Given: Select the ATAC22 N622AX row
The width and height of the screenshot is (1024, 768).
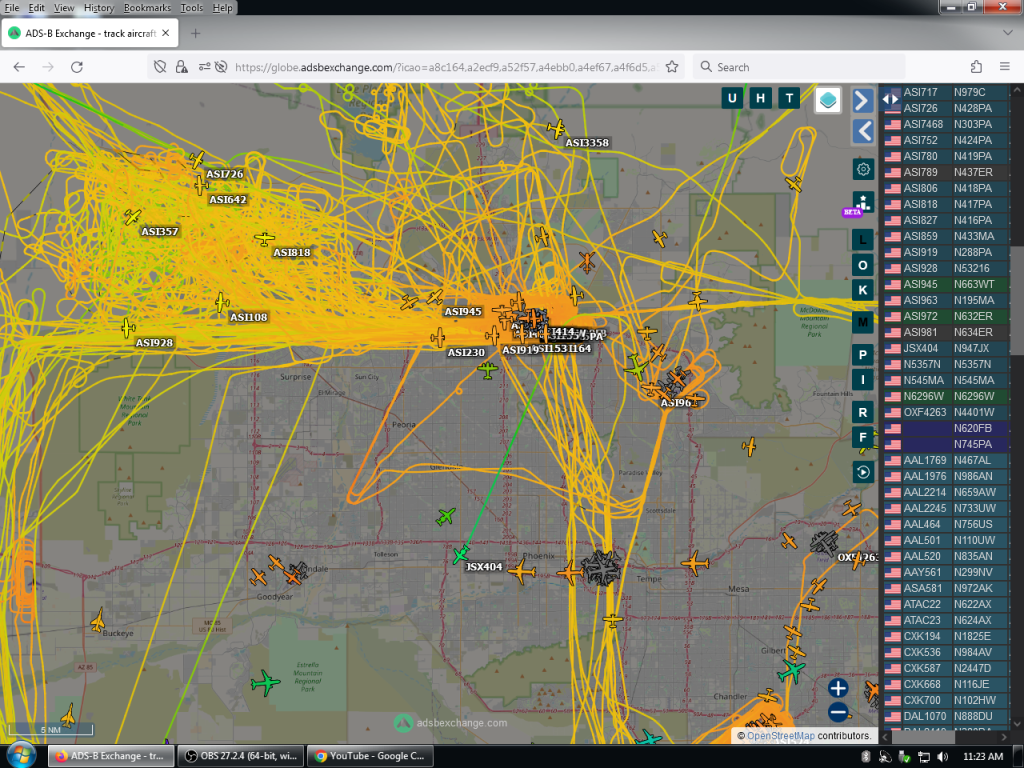Looking at the screenshot, I should (945, 604).
